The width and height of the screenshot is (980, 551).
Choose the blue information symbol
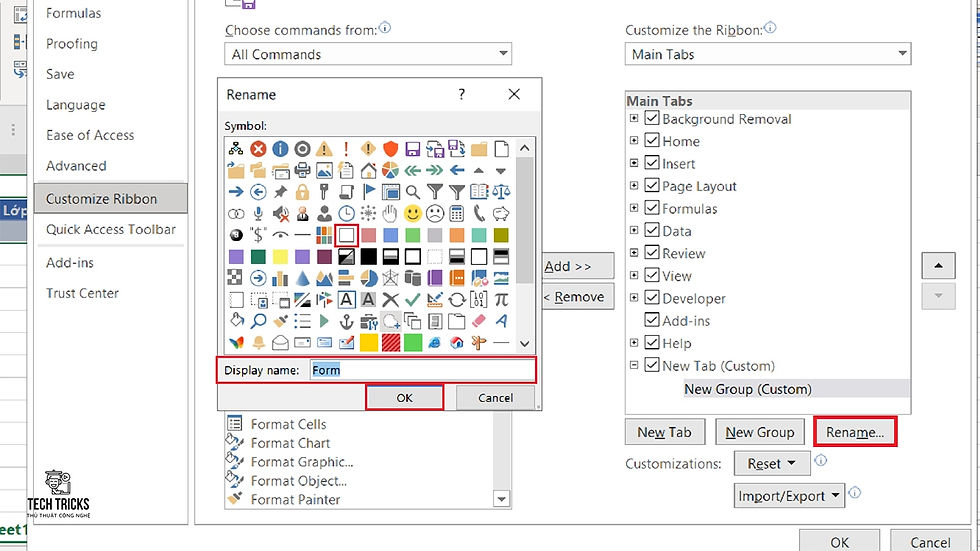280,149
